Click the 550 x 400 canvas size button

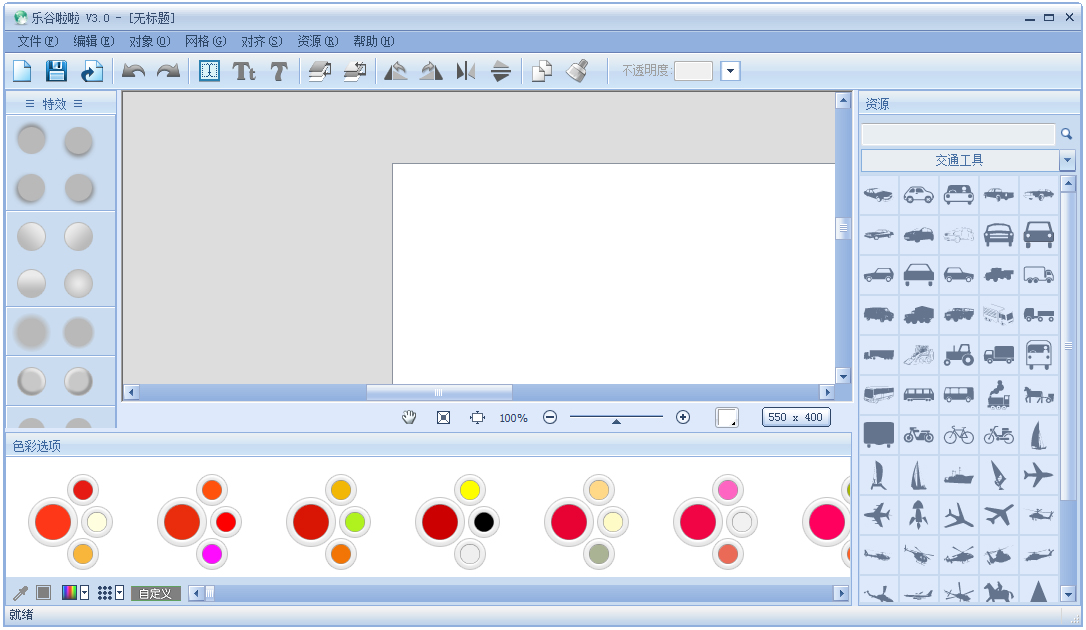tap(796, 417)
